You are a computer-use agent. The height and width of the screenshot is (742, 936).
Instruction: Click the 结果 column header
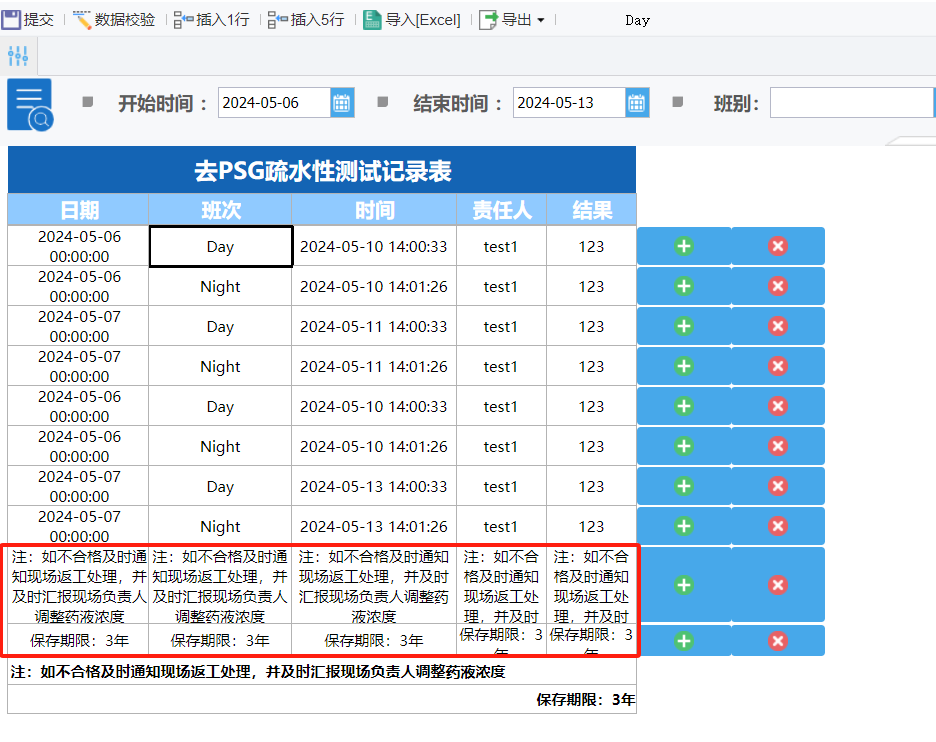pyautogui.click(x=592, y=210)
